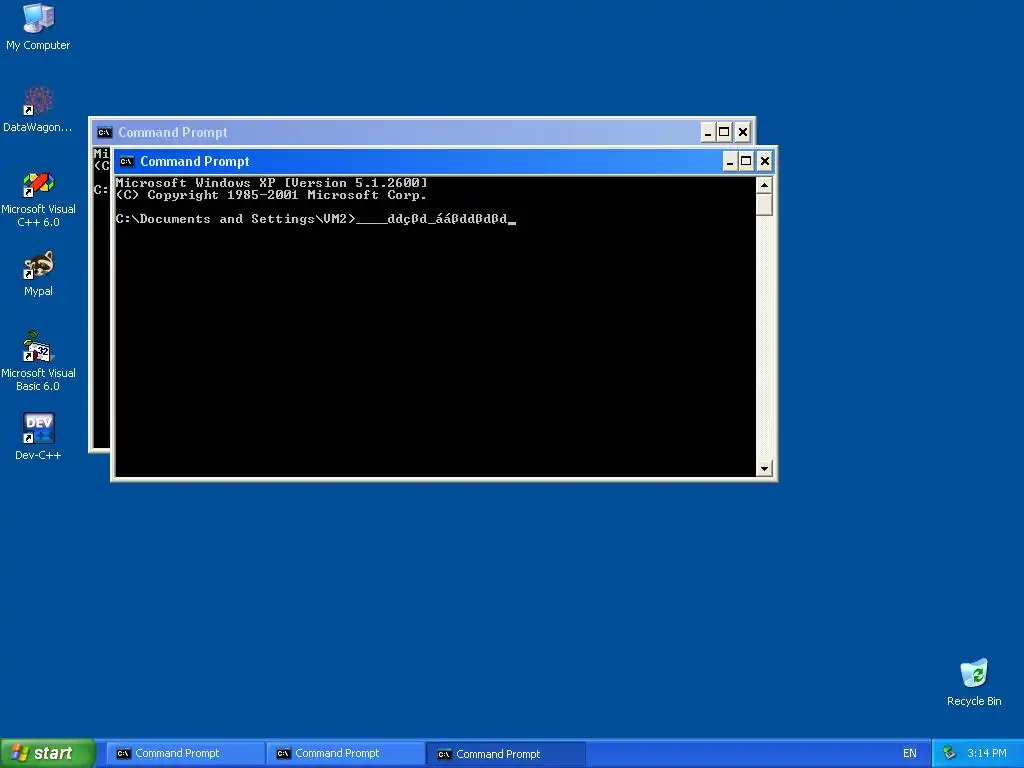The image size is (1024, 768).
Task: Minimize the front Command Prompt window
Action: [x=729, y=161]
